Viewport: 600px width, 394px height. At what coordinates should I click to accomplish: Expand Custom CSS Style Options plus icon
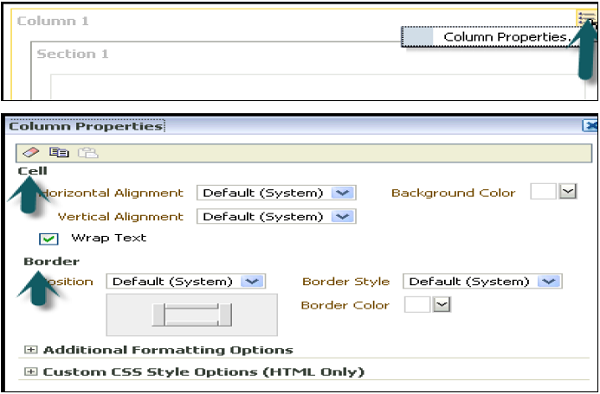(31, 371)
